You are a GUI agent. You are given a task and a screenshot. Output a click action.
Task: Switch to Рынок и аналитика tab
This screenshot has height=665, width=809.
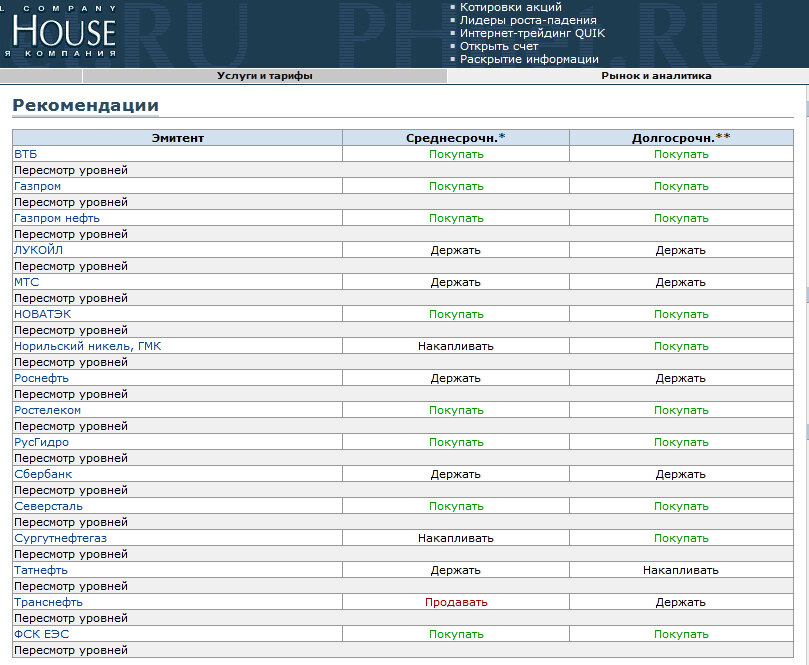tap(656, 76)
